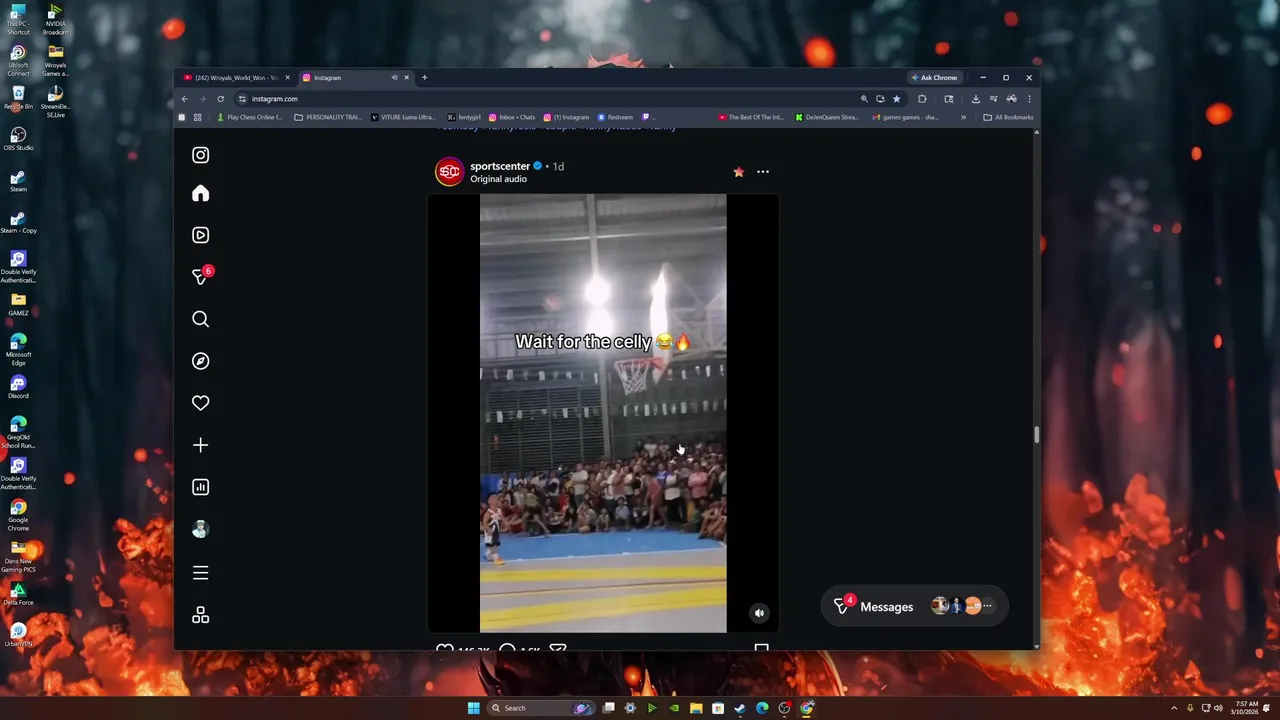Go to Home in Instagram sidebar
1280x720 pixels.
click(200, 193)
